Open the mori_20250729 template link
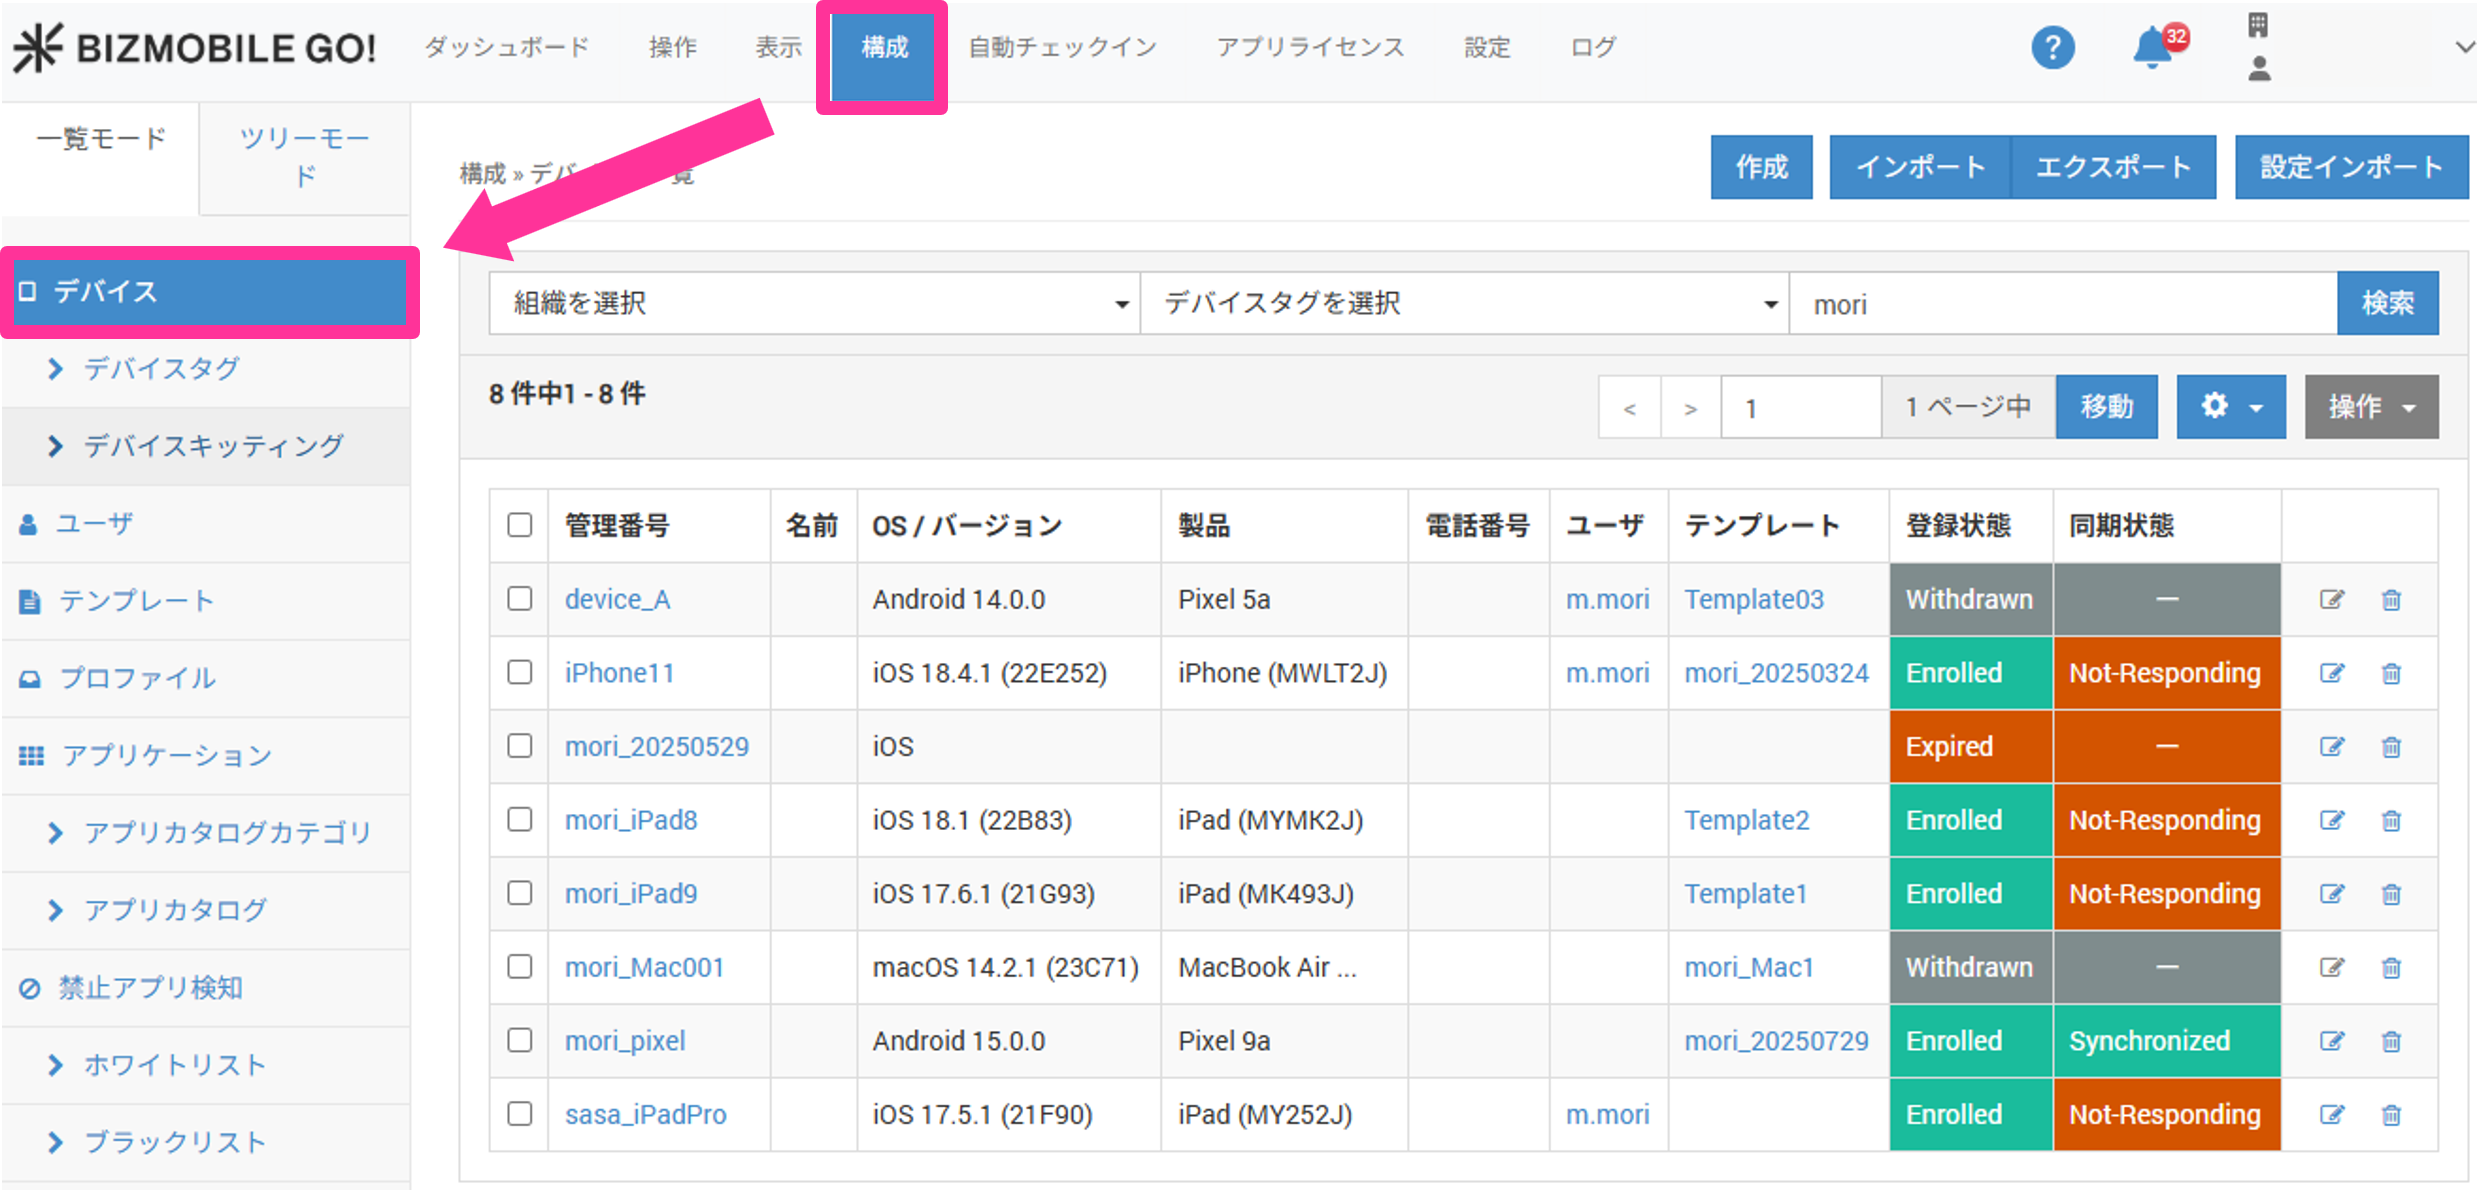 (x=1776, y=1042)
